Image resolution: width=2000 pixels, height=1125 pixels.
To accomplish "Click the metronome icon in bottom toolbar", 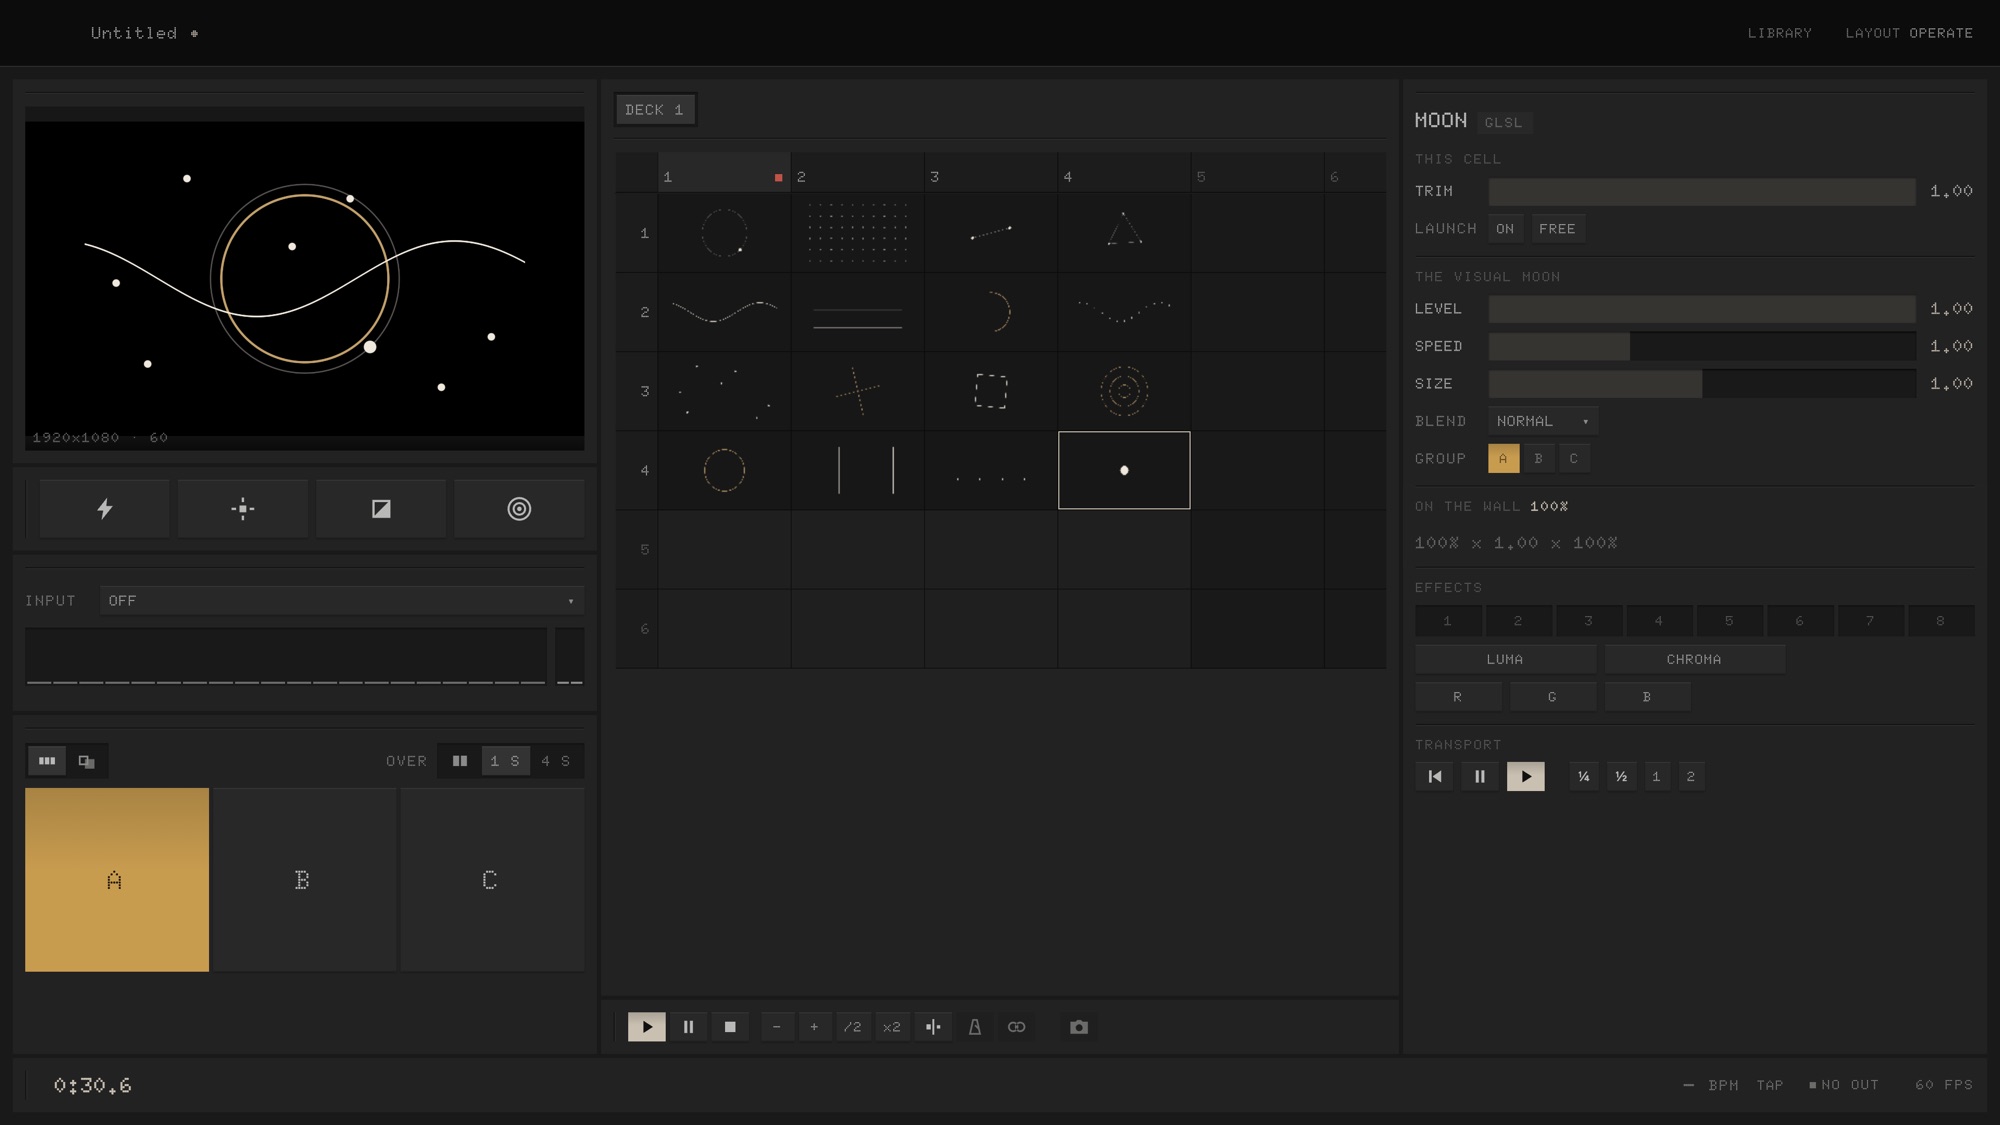I will click(975, 1027).
